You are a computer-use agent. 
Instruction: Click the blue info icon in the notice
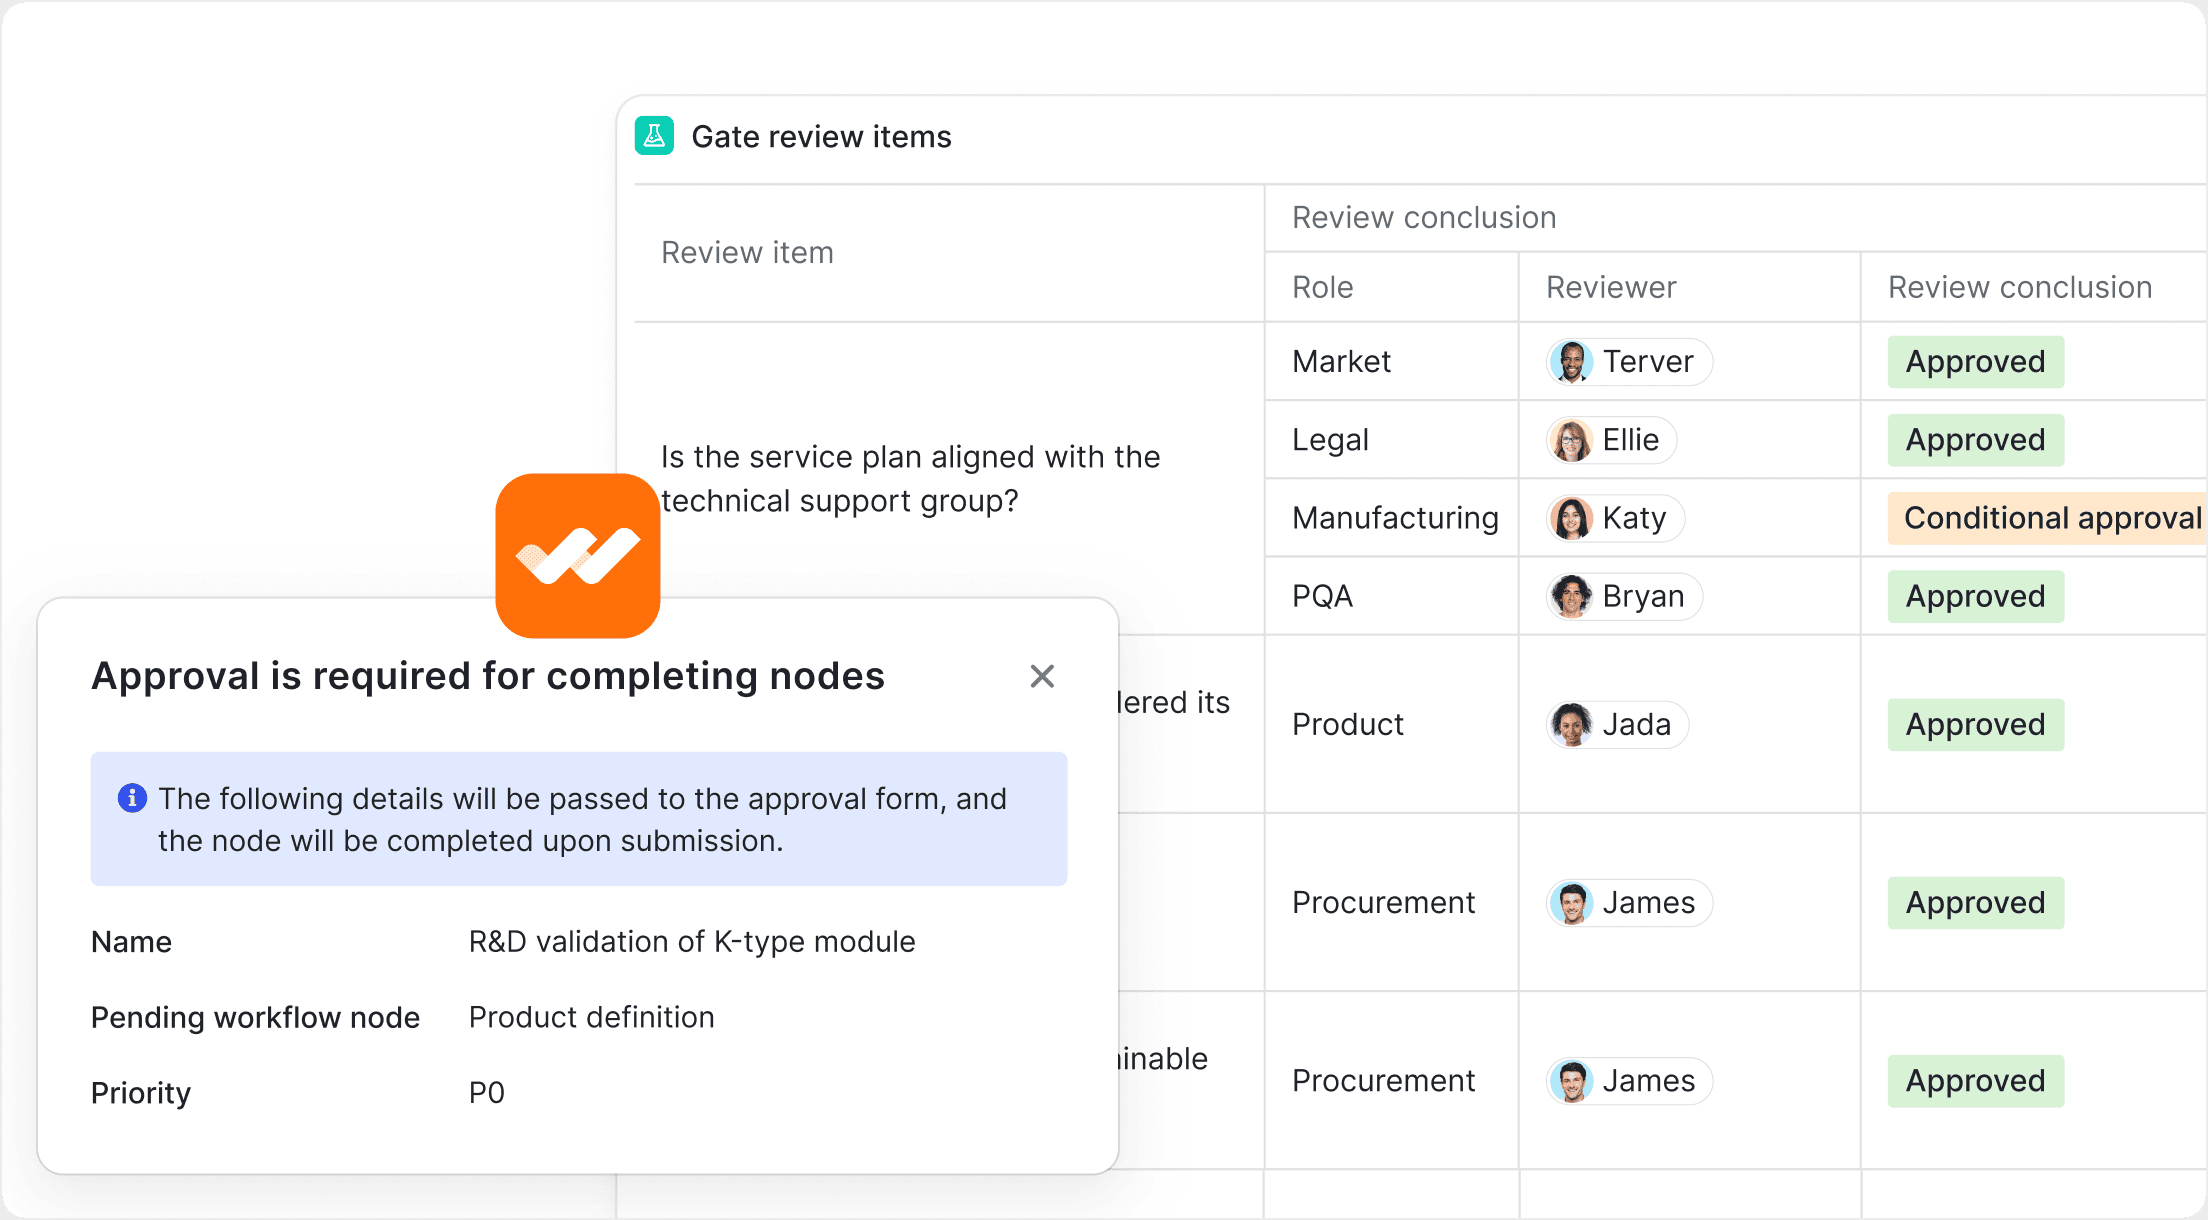[x=132, y=798]
